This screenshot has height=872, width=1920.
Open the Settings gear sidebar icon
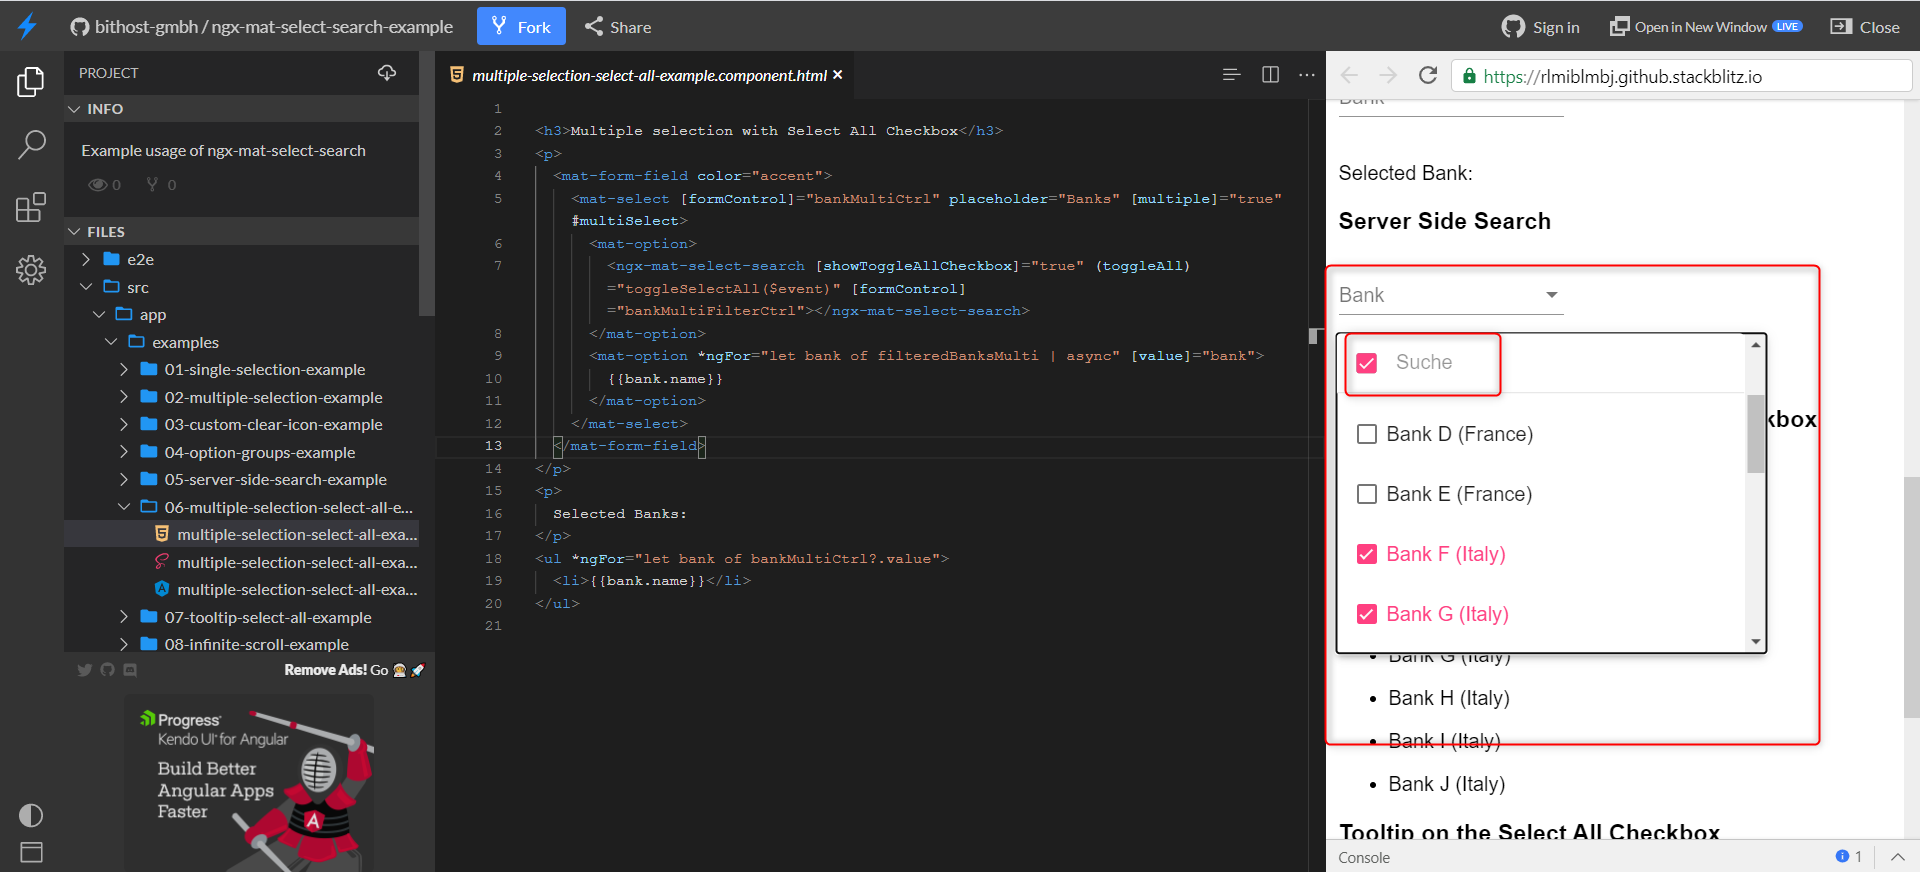31,269
